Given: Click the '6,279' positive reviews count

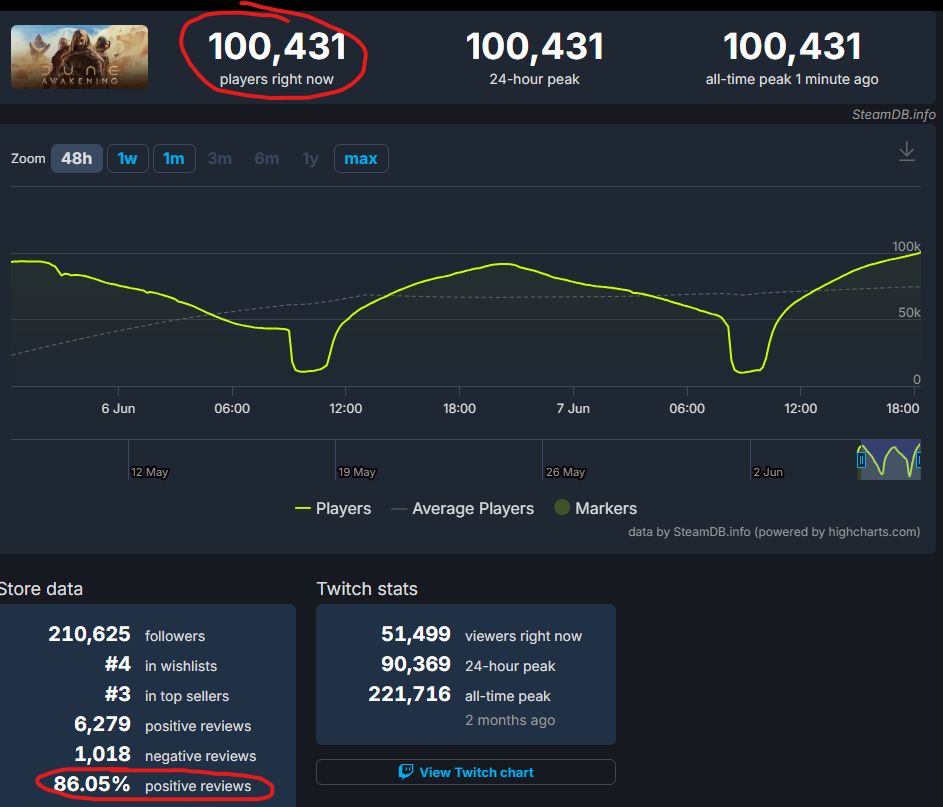Looking at the screenshot, I should click(102, 724).
